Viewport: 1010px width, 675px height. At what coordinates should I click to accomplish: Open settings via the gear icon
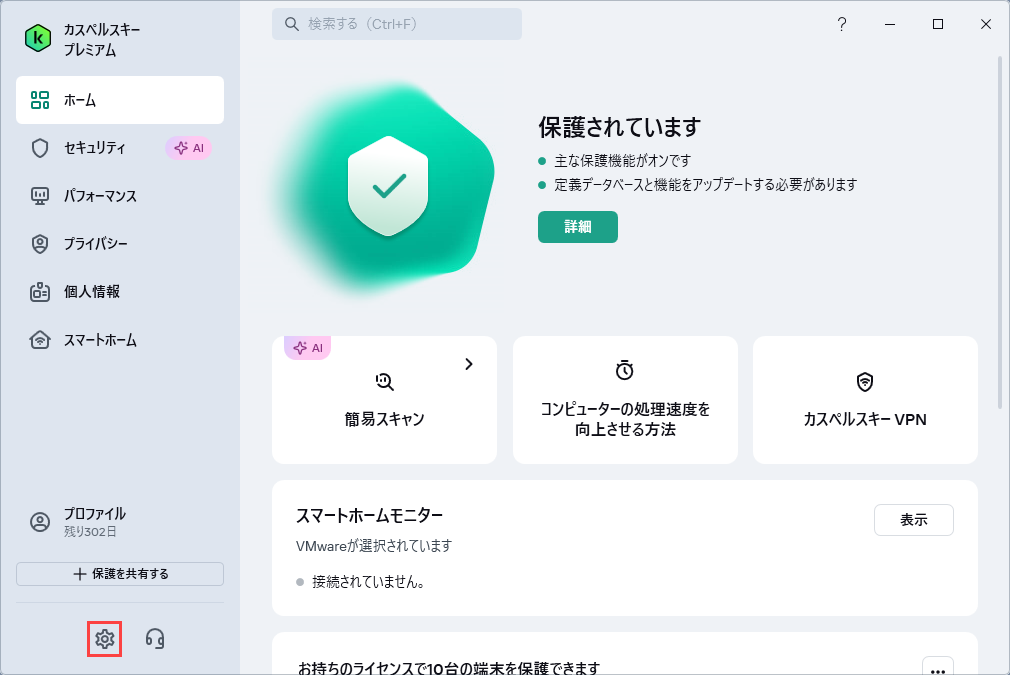pyautogui.click(x=104, y=639)
